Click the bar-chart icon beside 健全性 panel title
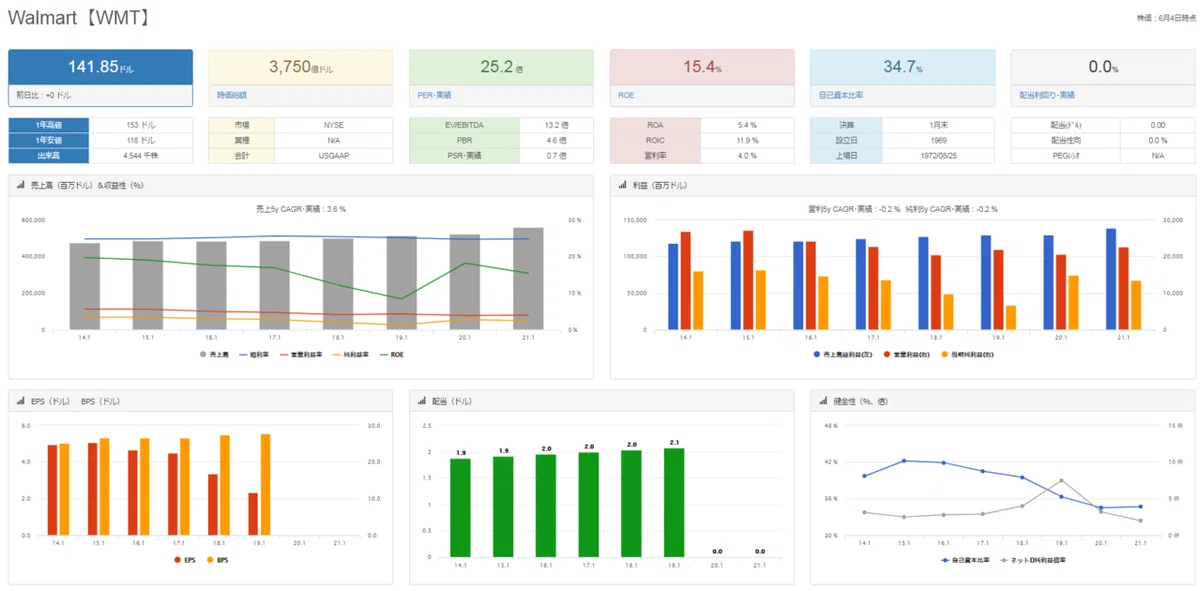The height and width of the screenshot is (591, 1200). coord(823,400)
